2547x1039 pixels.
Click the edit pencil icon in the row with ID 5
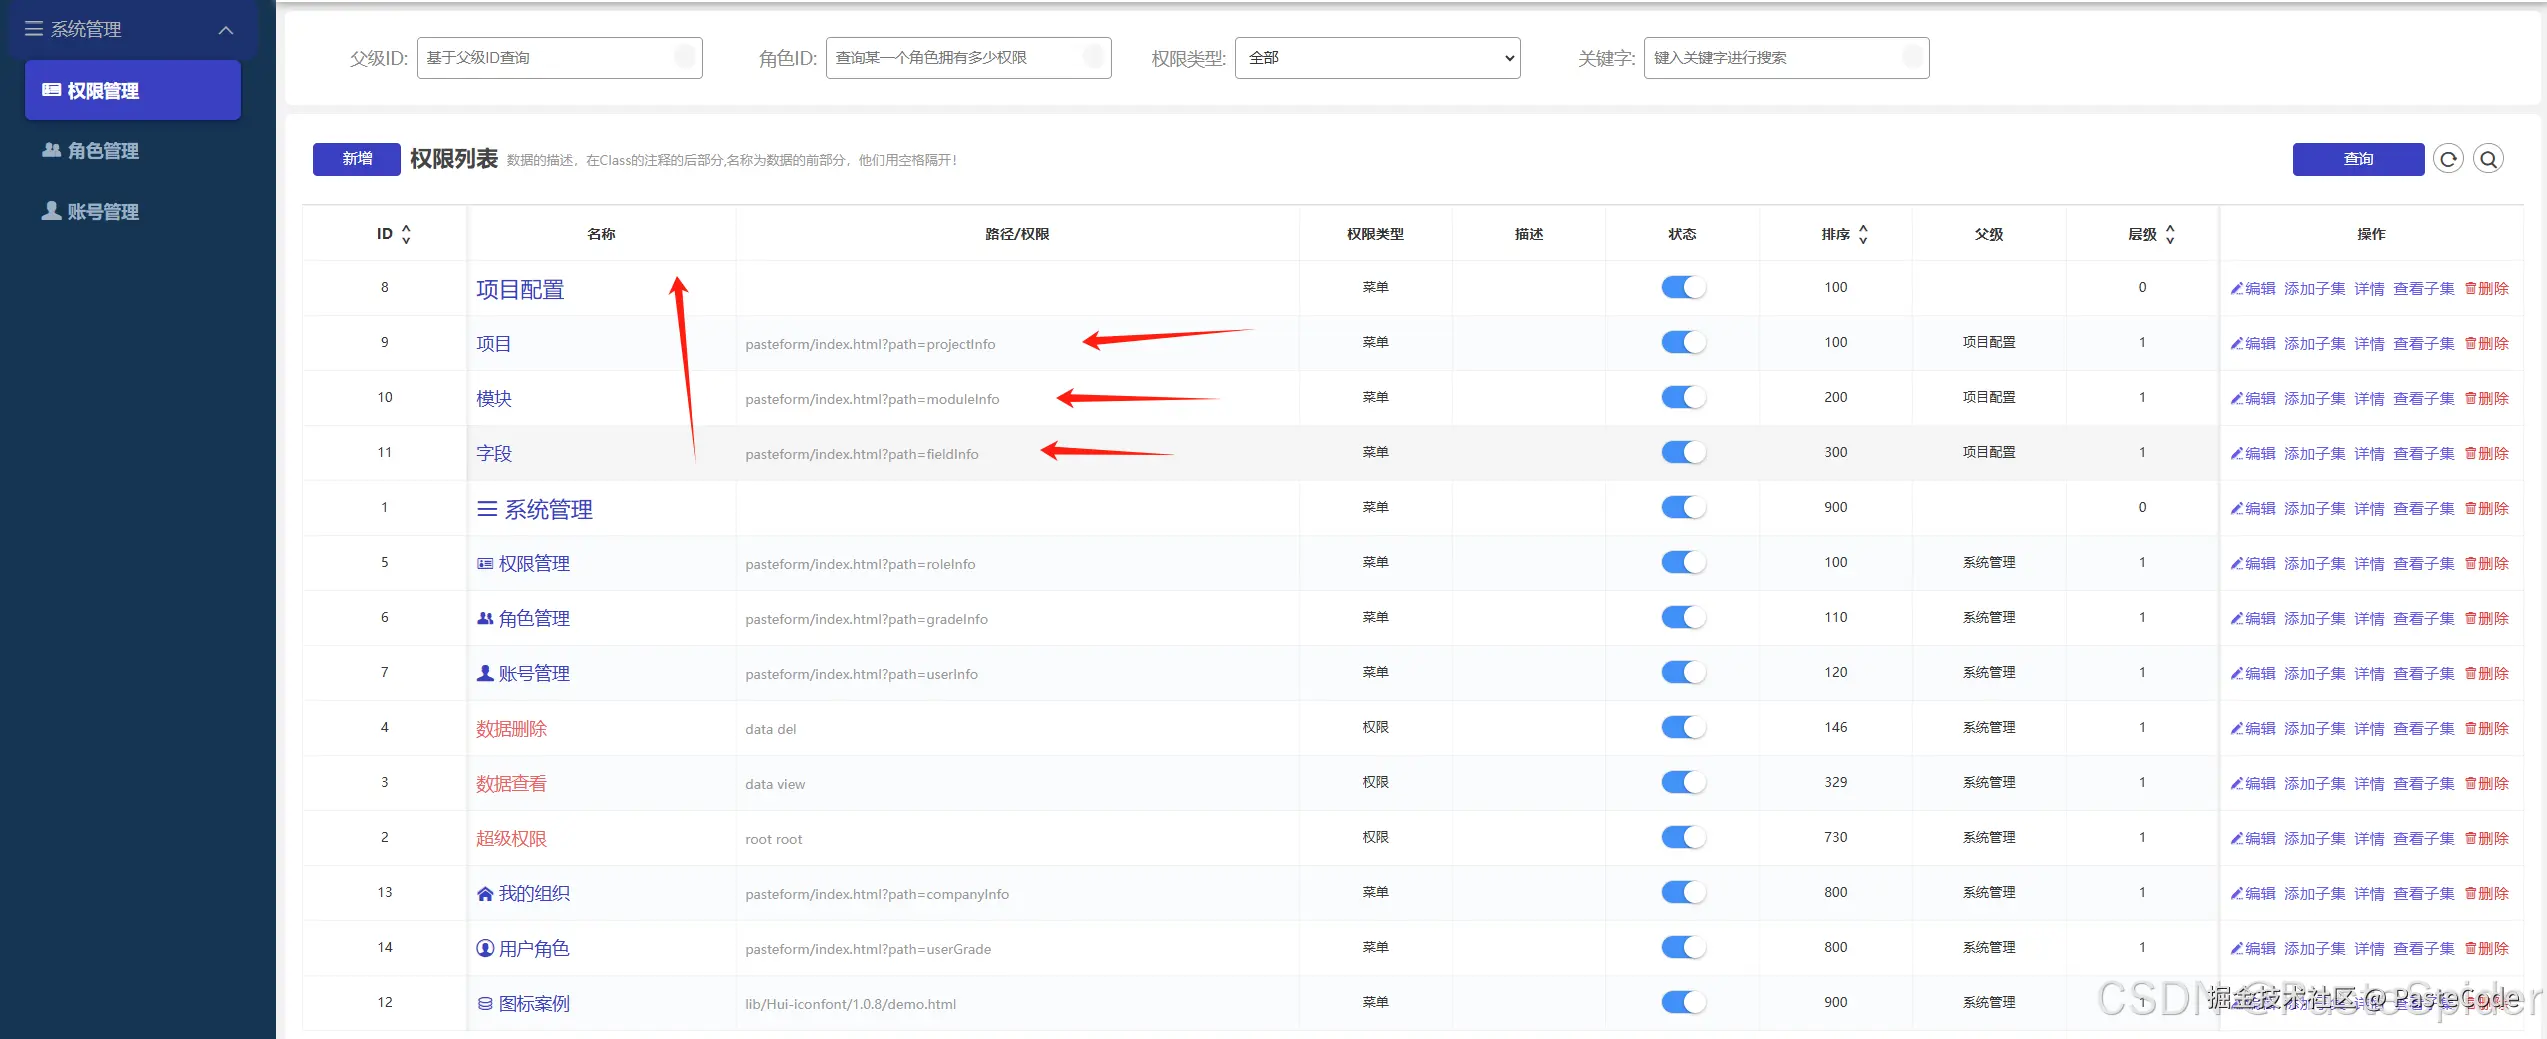pos(2237,564)
